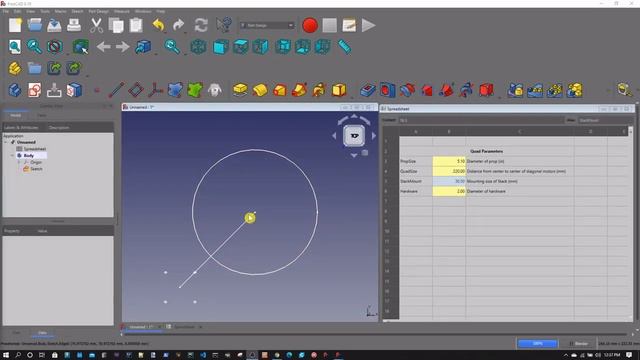The width and height of the screenshot is (640, 360).
Task: Click the Quad Parameters heading cell
Action: 487,151
